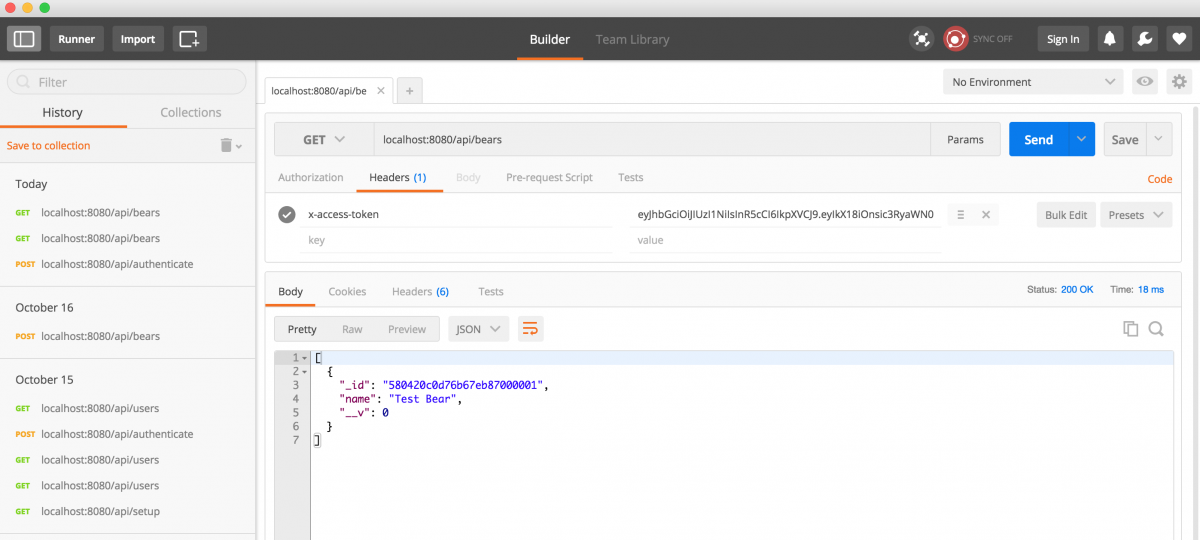Switch to the Collections tab
1200x540 pixels.
[x=190, y=112]
